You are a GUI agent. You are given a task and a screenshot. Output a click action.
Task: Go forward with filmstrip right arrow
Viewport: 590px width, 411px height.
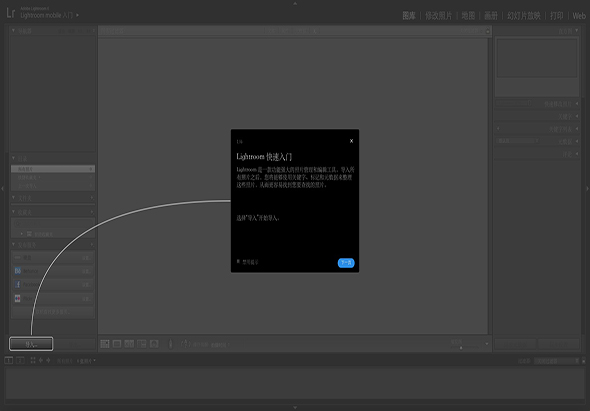[48, 360]
